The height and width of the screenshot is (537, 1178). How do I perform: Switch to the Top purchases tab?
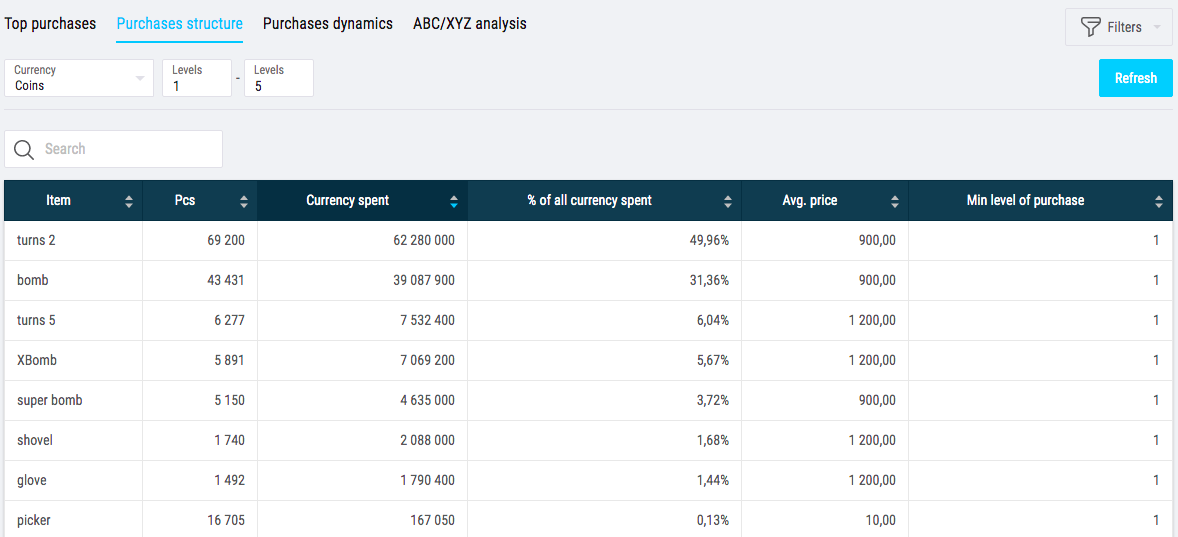50,24
